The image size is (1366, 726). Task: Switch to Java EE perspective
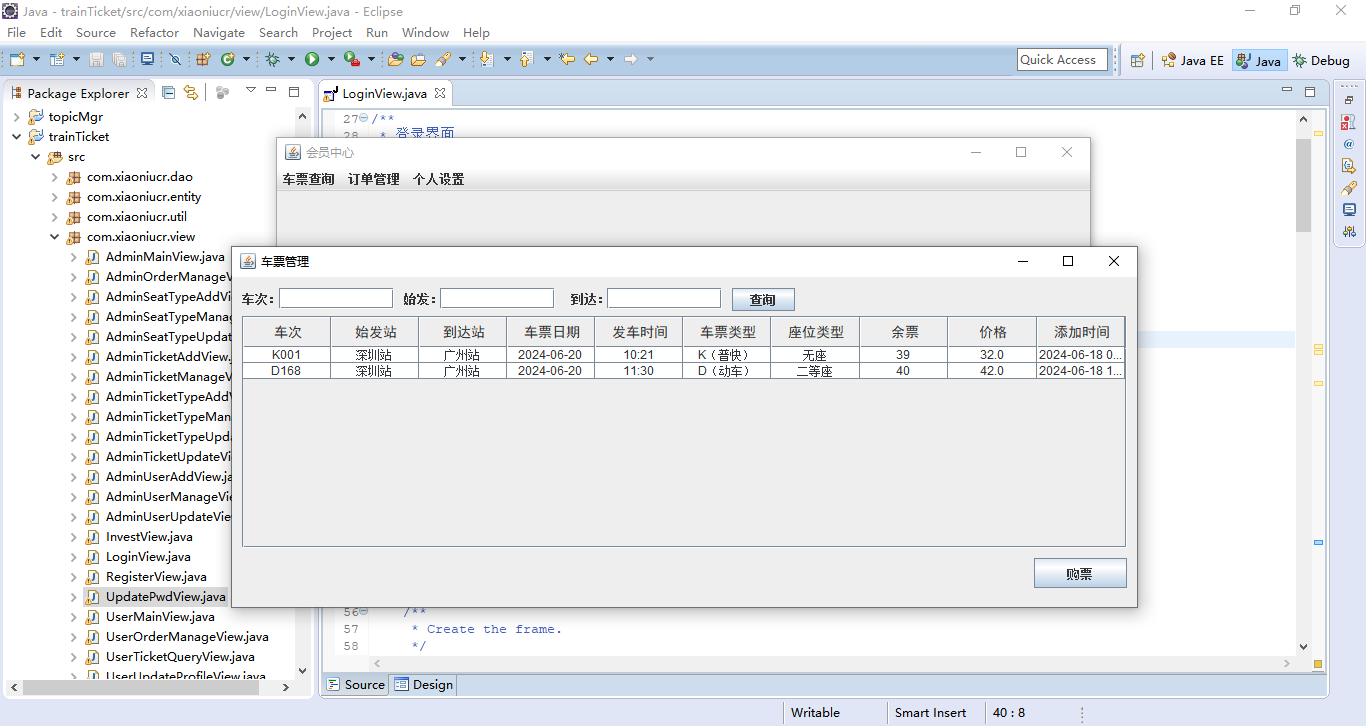tap(1192, 60)
